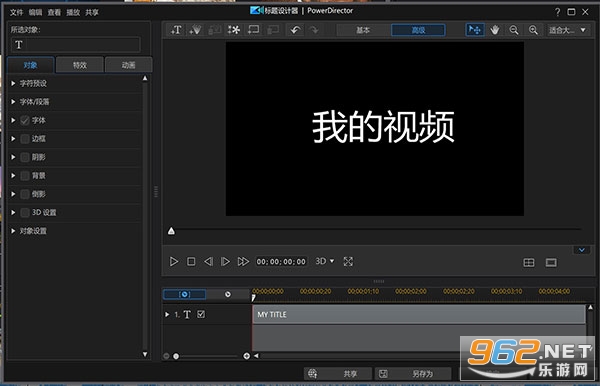600x386 pixels.
Task: Zoom out the timeline with minus icon
Action: pyautogui.click(x=166, y=356)
